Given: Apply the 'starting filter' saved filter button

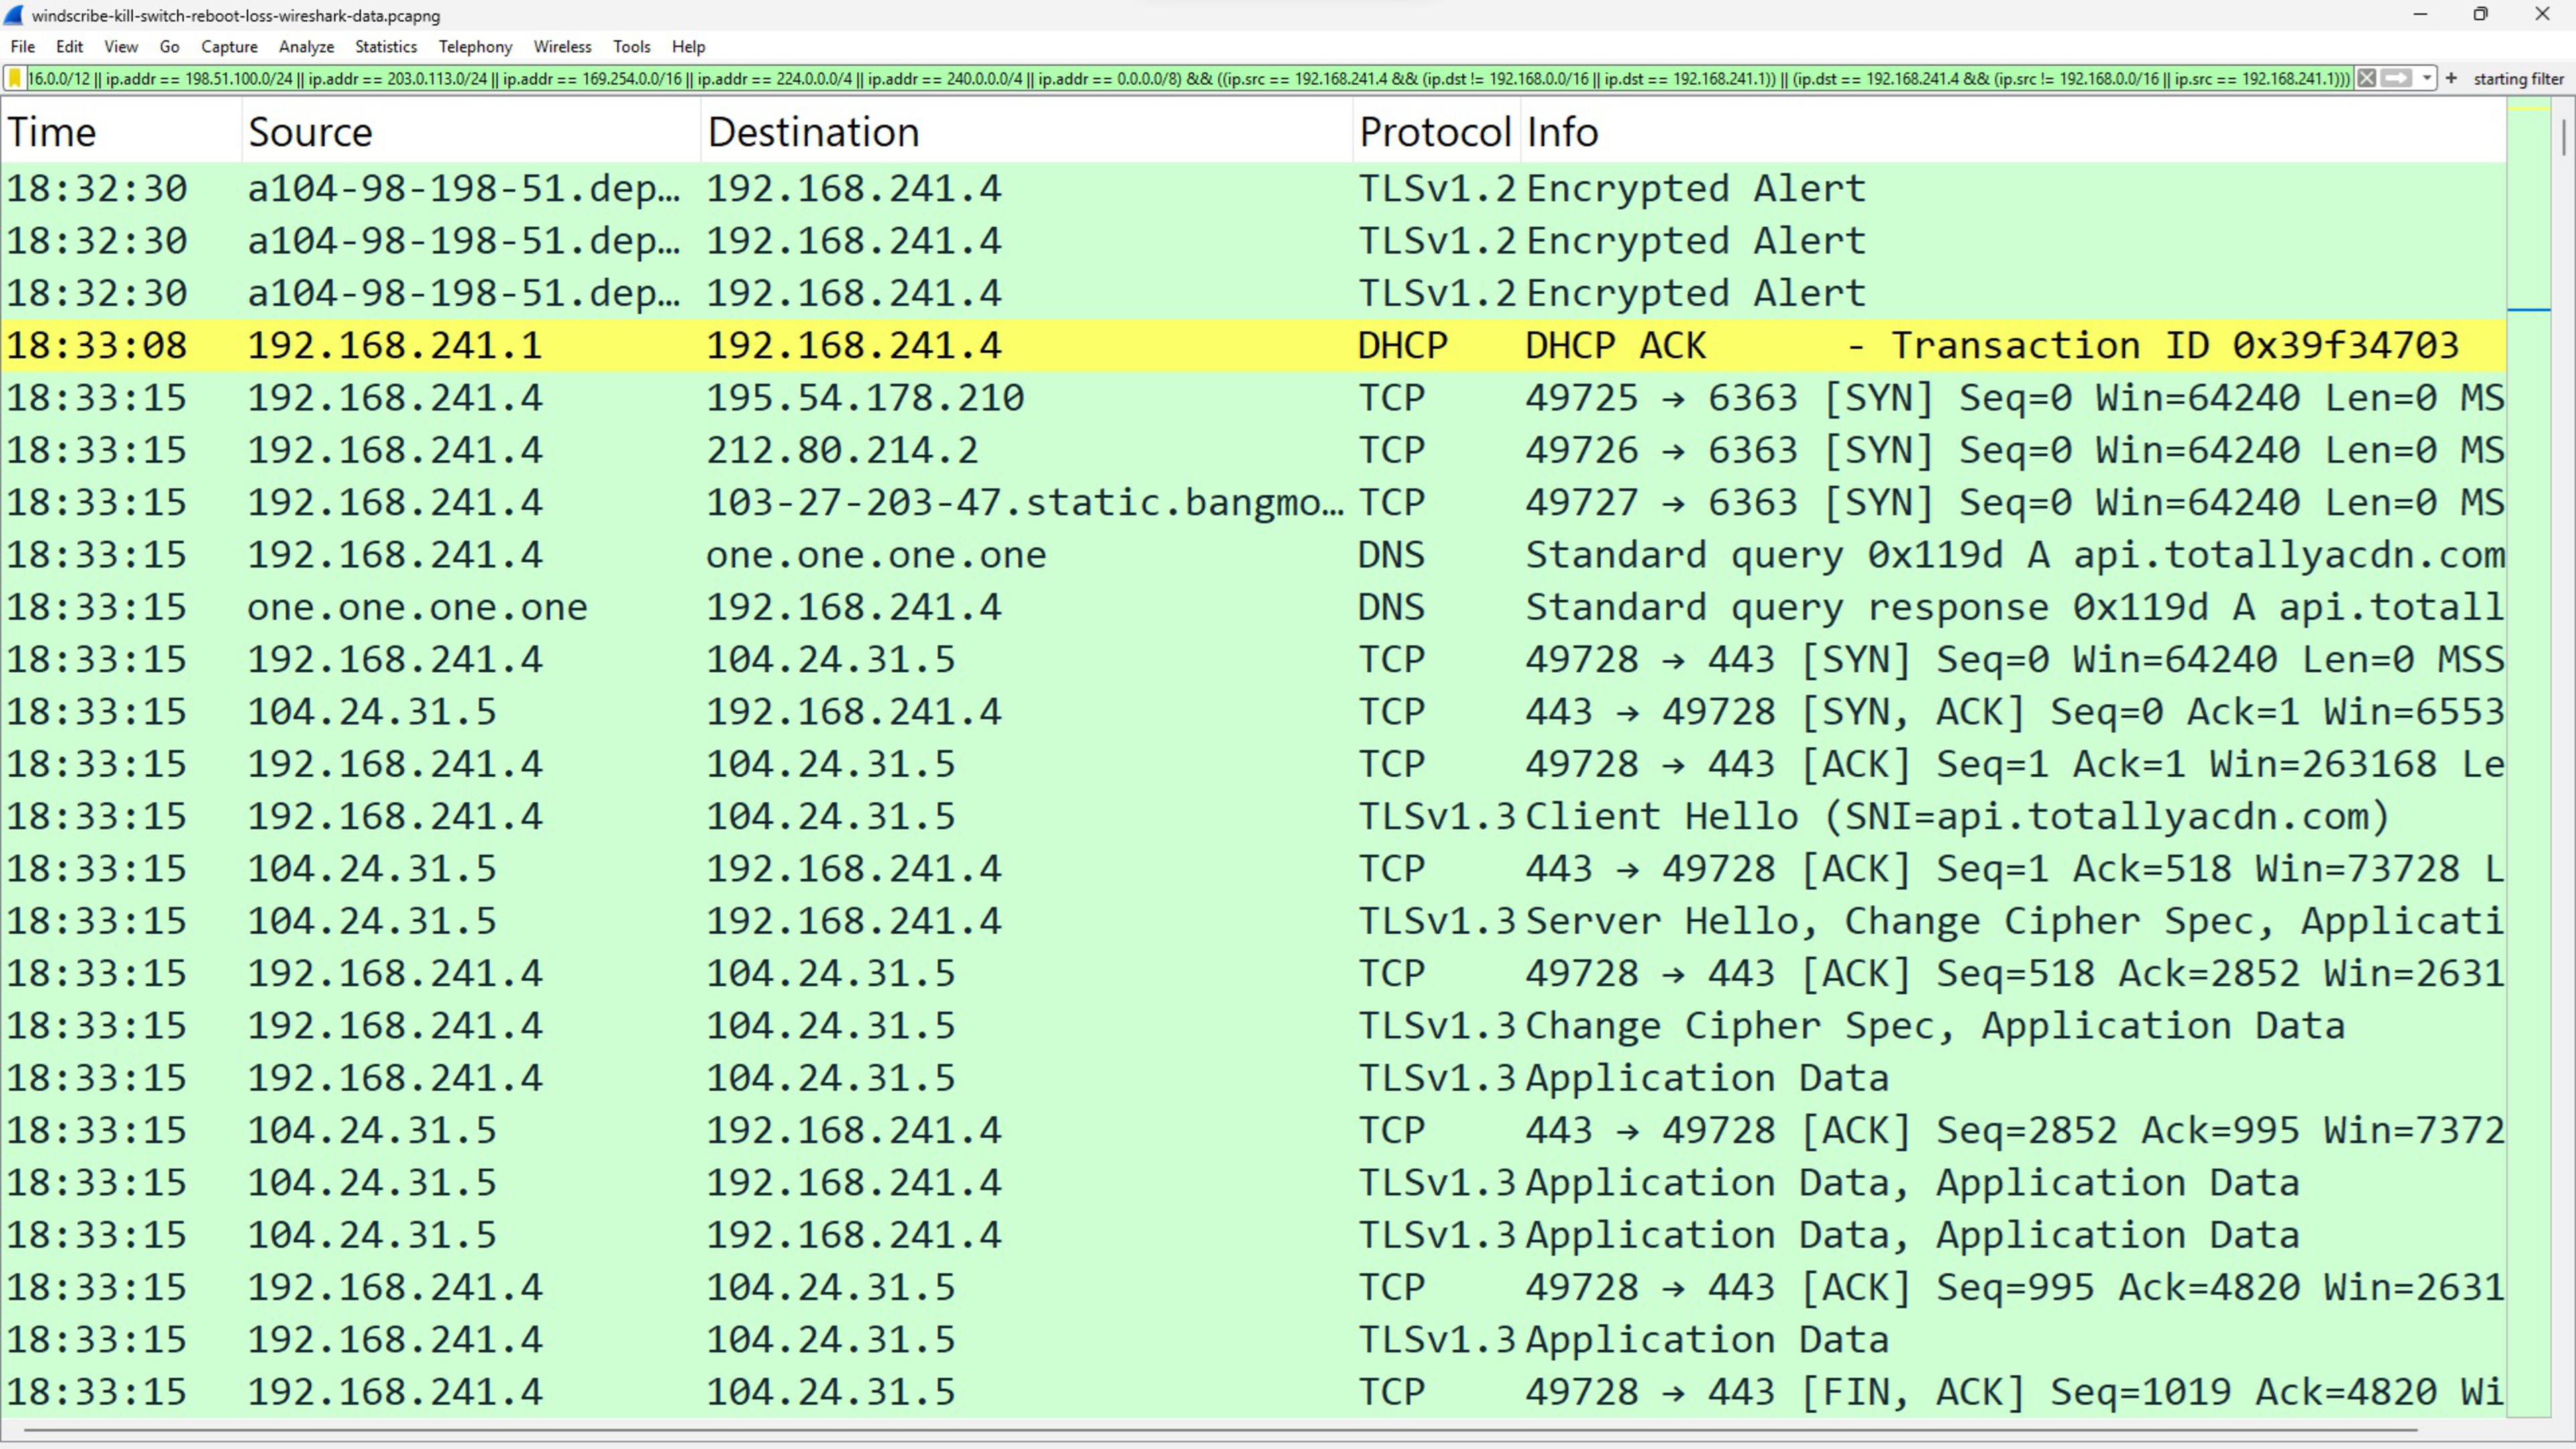Looking at the screenshot, I should [2518, 79].
